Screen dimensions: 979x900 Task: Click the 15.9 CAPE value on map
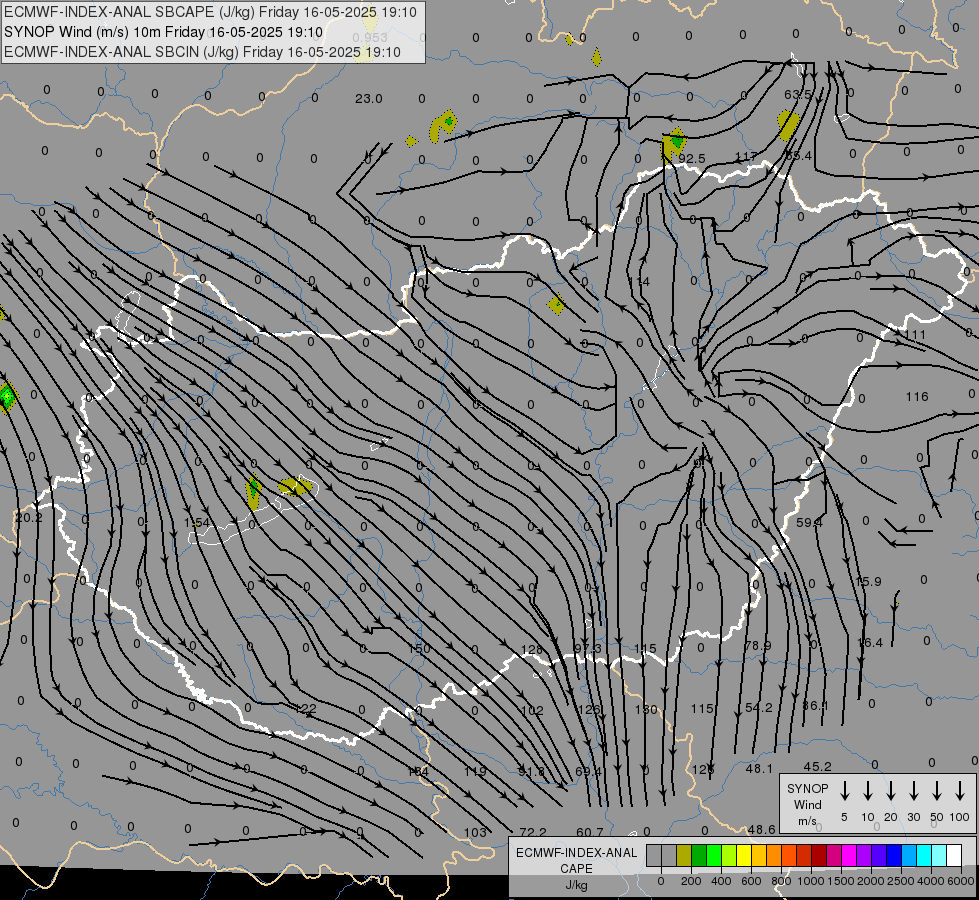pyautogui.click(x=868, y=581)
